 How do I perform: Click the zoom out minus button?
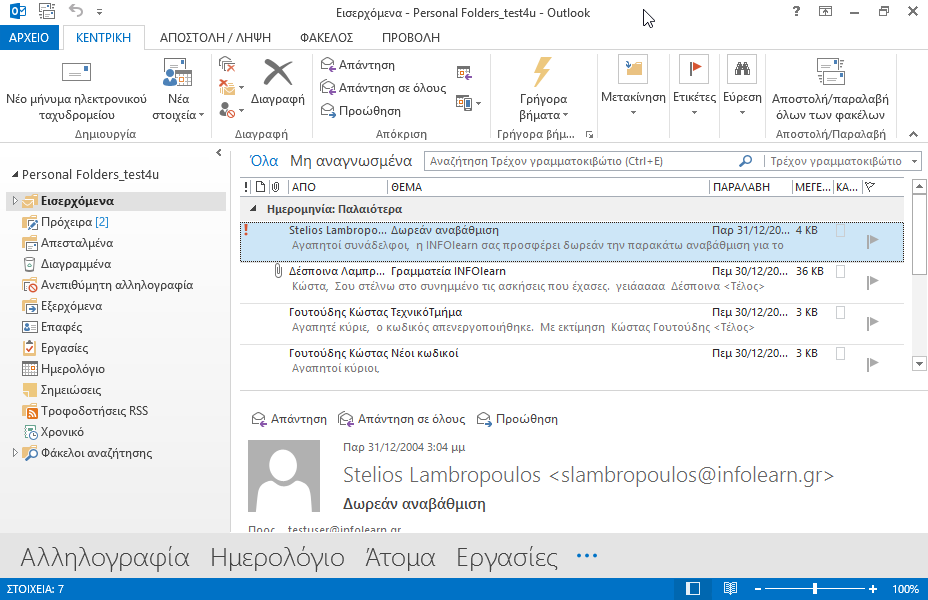click(758, 589)
